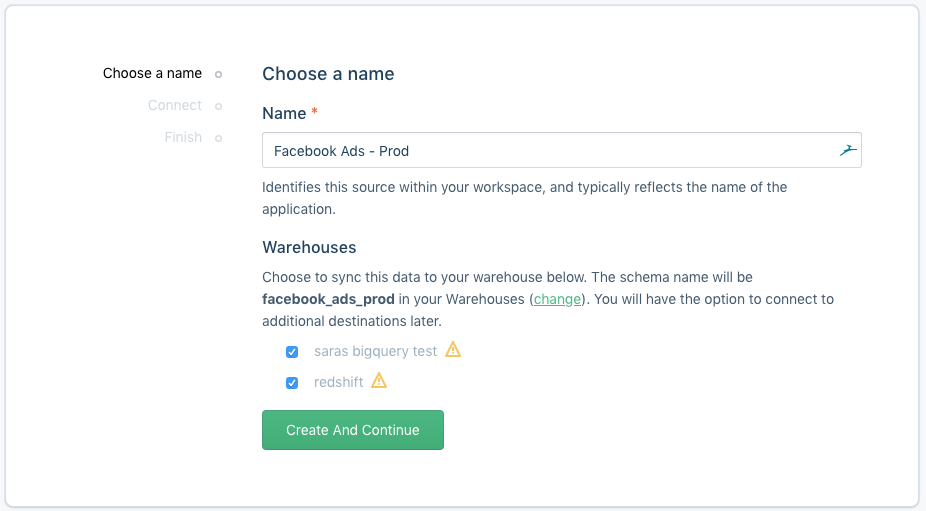Jump to the Finish step in the sidebar

[183, 138]
